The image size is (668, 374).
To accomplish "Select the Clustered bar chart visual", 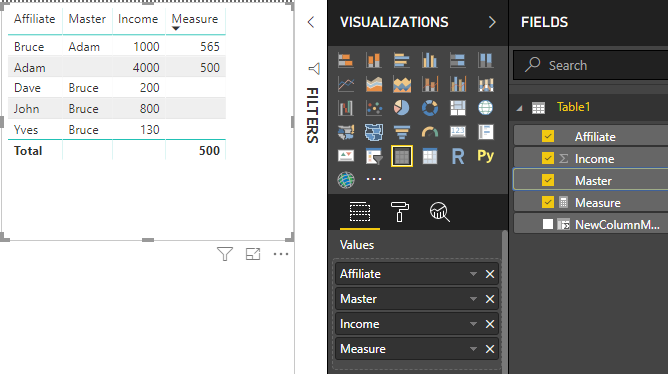I will (402, 60).
